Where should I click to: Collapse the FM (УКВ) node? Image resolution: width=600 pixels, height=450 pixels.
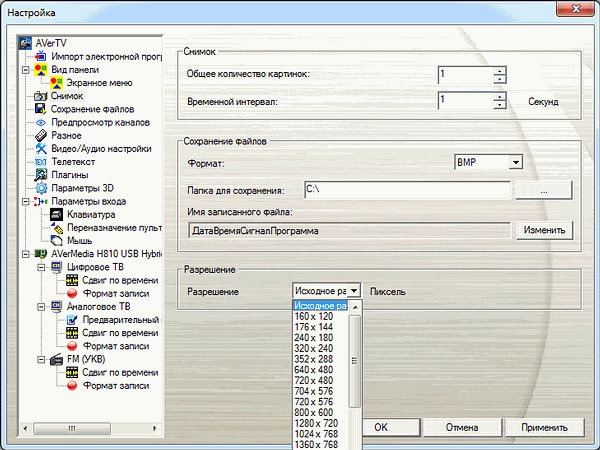coord(41,359)
